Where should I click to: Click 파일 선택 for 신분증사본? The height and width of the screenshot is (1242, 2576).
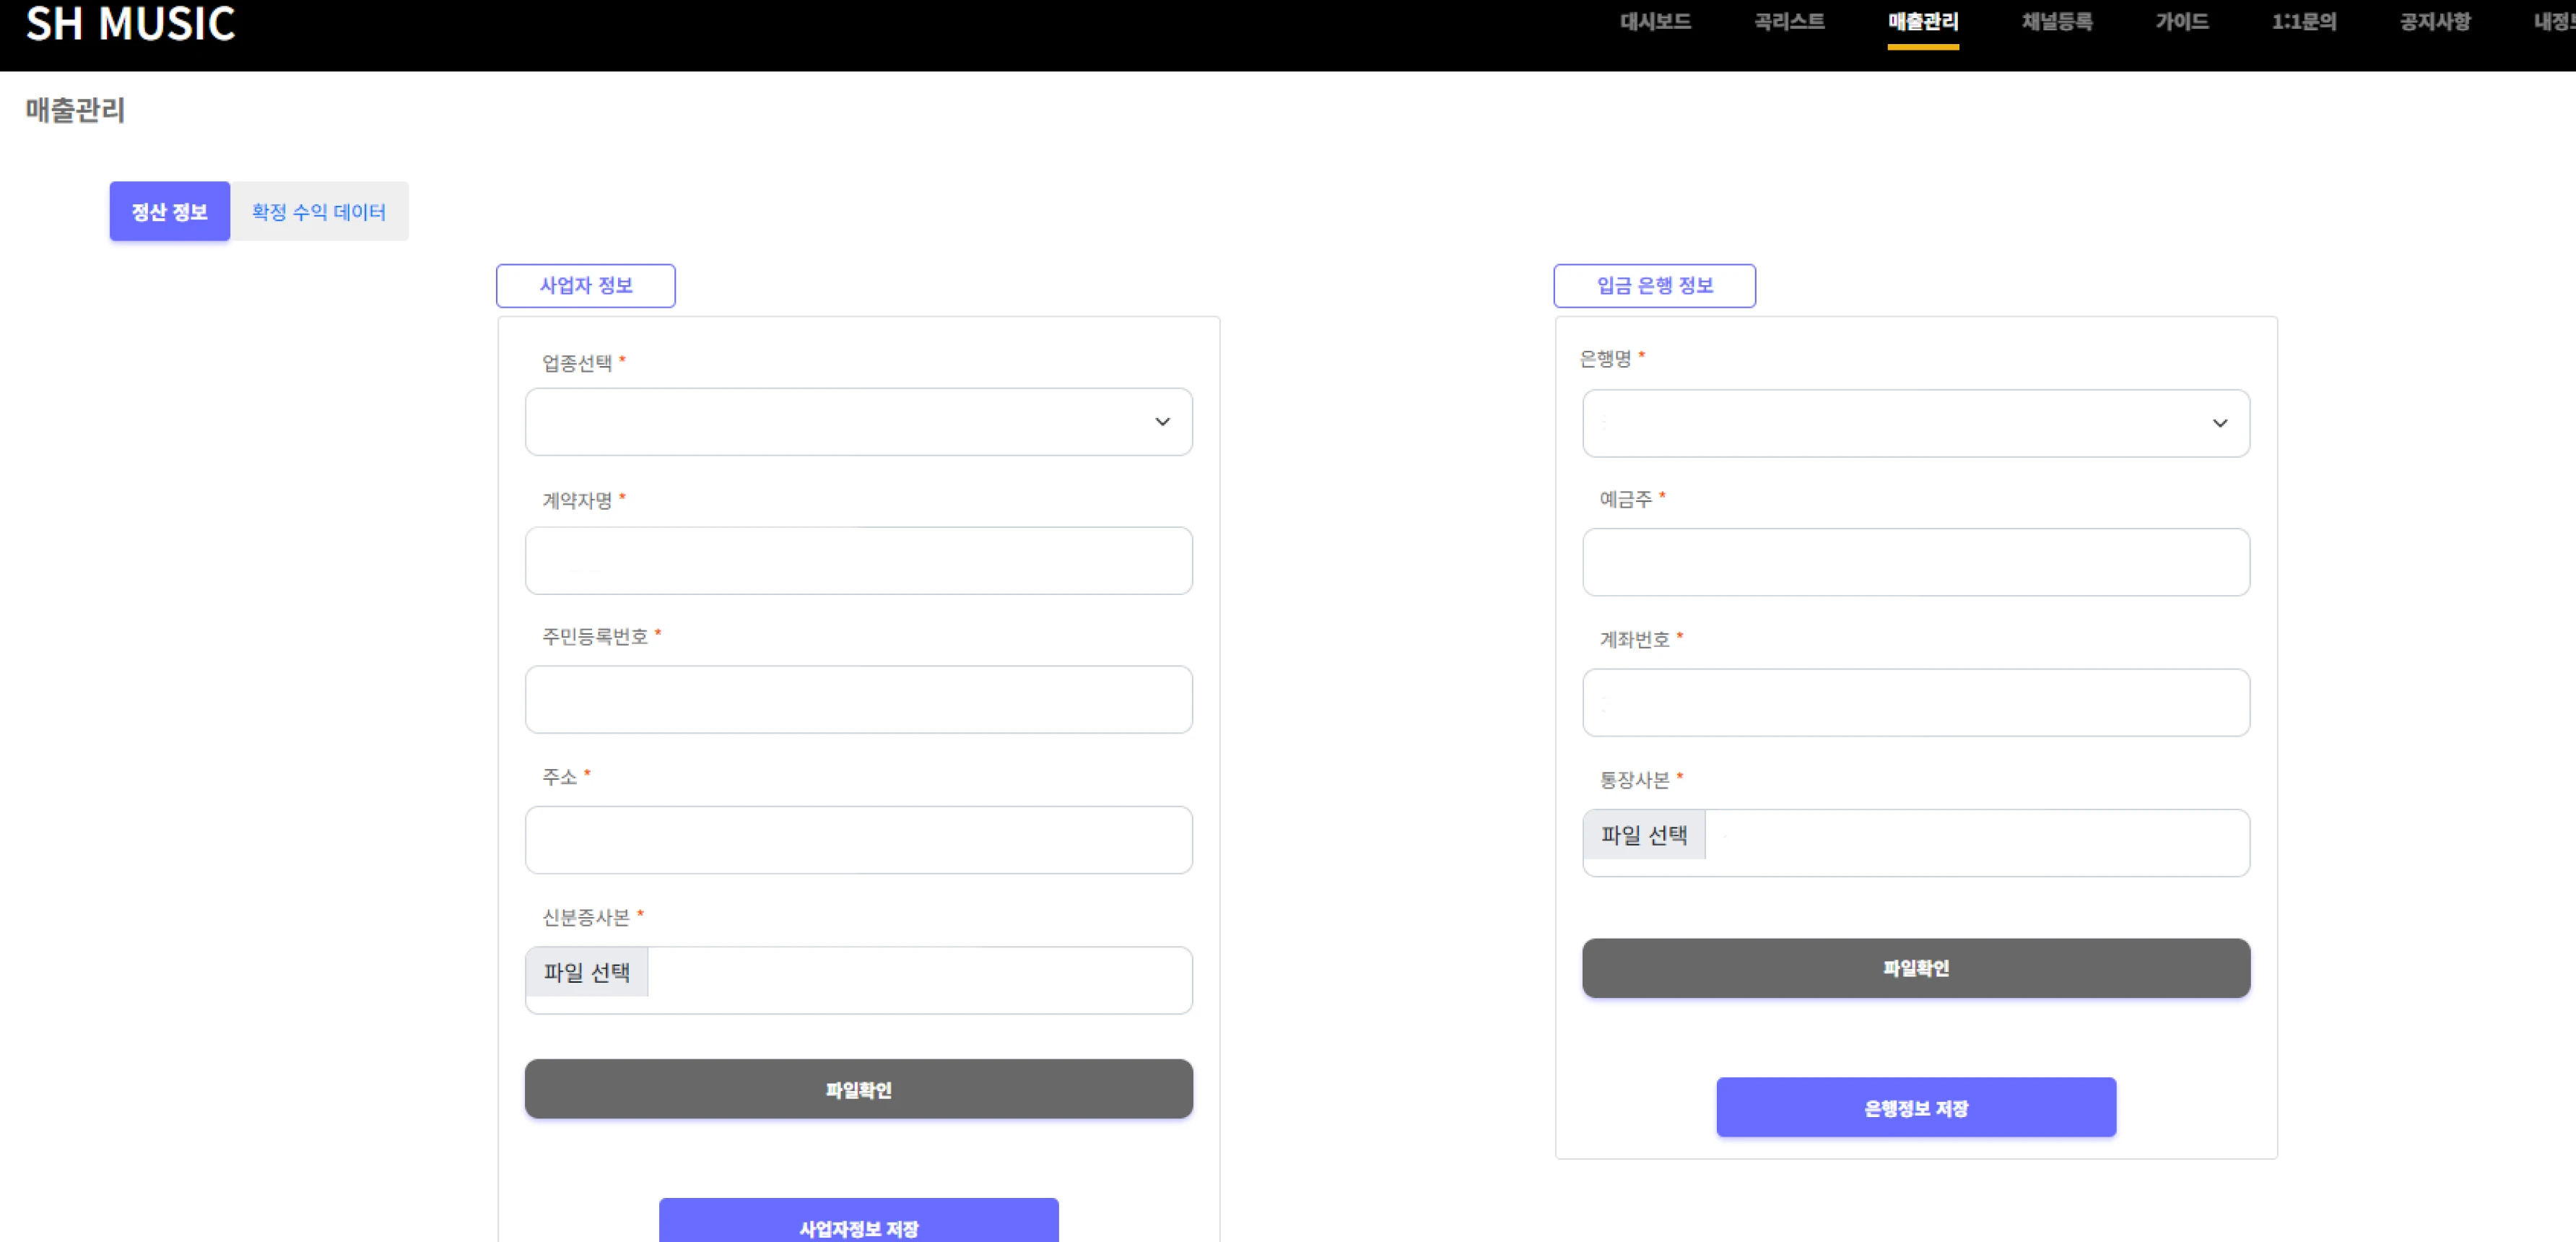click(x=587, y=972)
